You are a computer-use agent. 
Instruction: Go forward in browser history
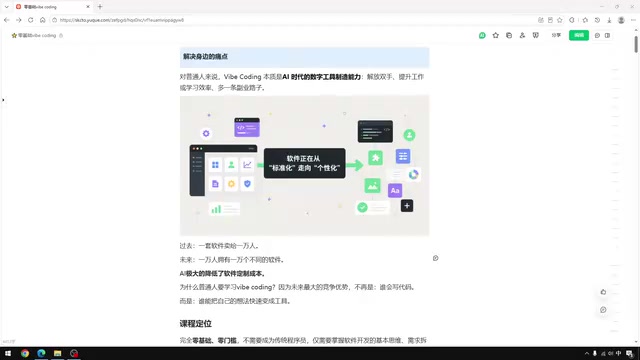click(19, 20)
